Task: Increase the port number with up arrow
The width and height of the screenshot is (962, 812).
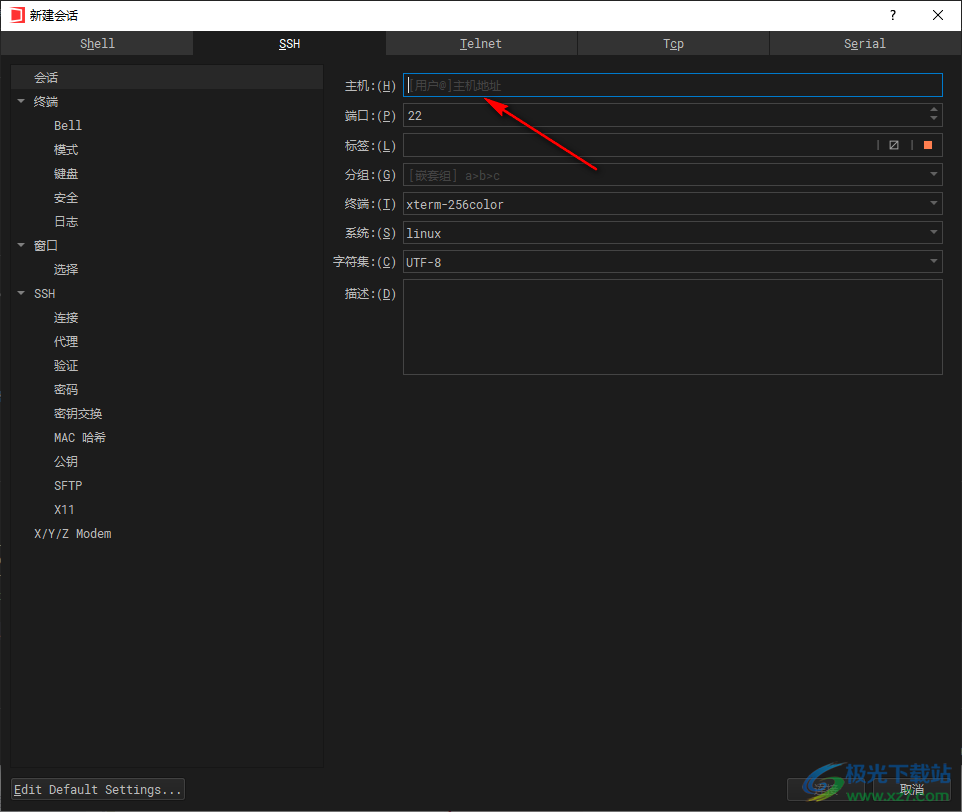Action: pos(934,110)
